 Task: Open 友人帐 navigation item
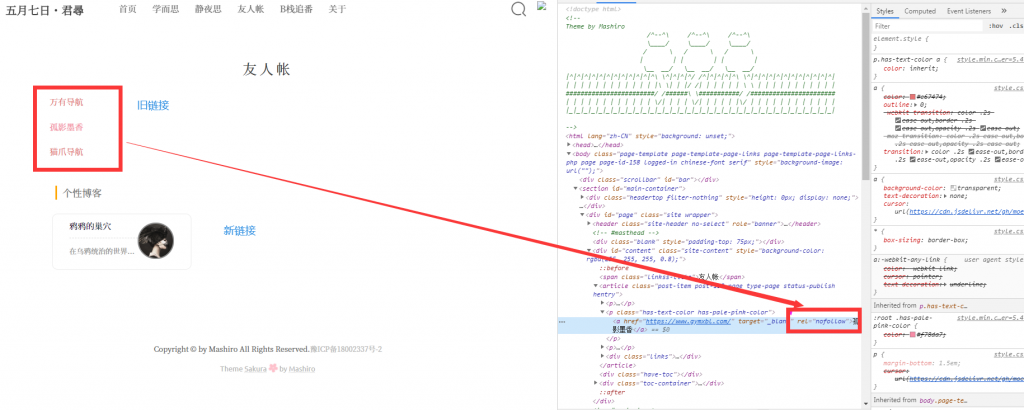pos(251,9)
